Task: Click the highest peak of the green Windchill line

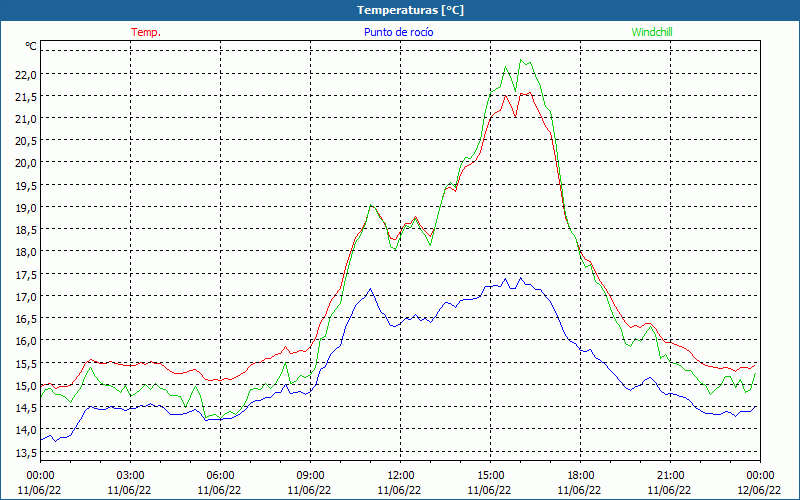Action: click(x=522, y=60)
